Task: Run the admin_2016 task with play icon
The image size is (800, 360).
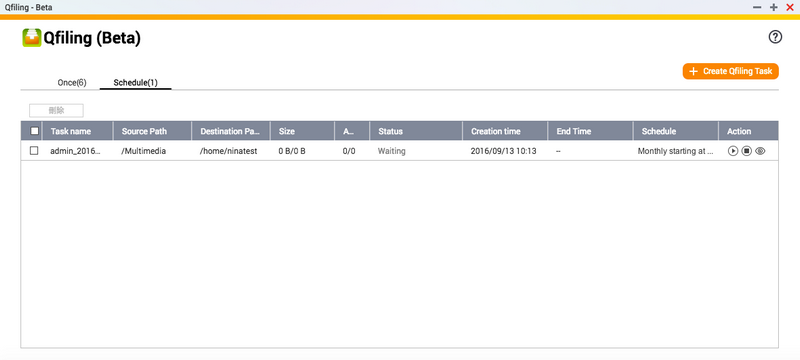Action: [x=733, y=151]
